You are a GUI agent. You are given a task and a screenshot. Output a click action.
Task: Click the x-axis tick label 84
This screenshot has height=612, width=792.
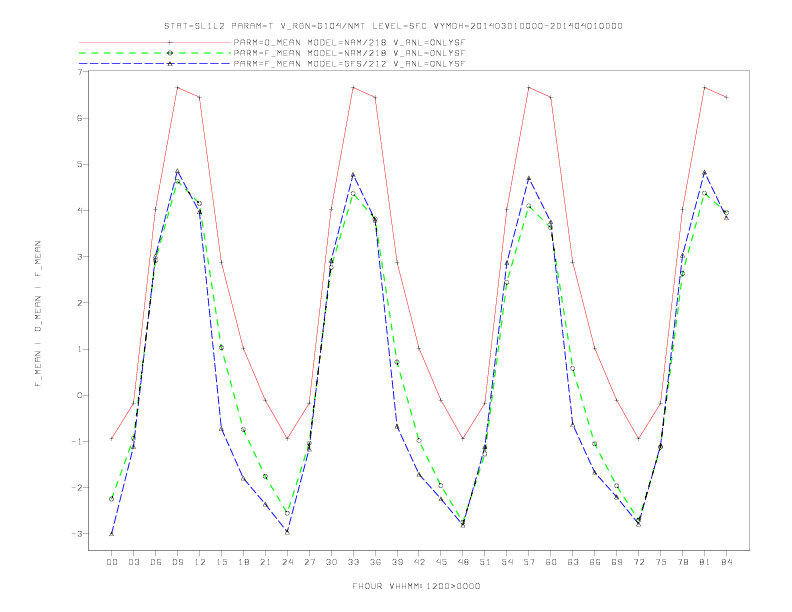pos(727,562)
